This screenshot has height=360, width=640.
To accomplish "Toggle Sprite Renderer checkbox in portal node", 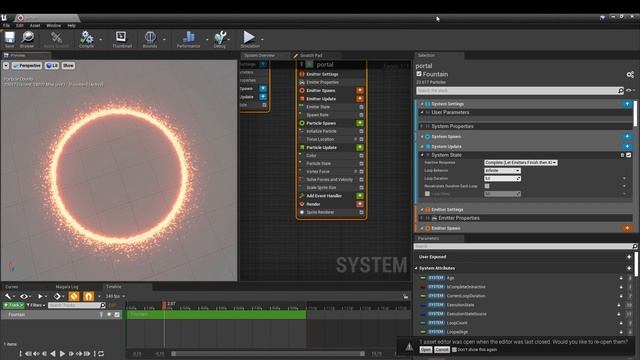I will pos(361,212).
